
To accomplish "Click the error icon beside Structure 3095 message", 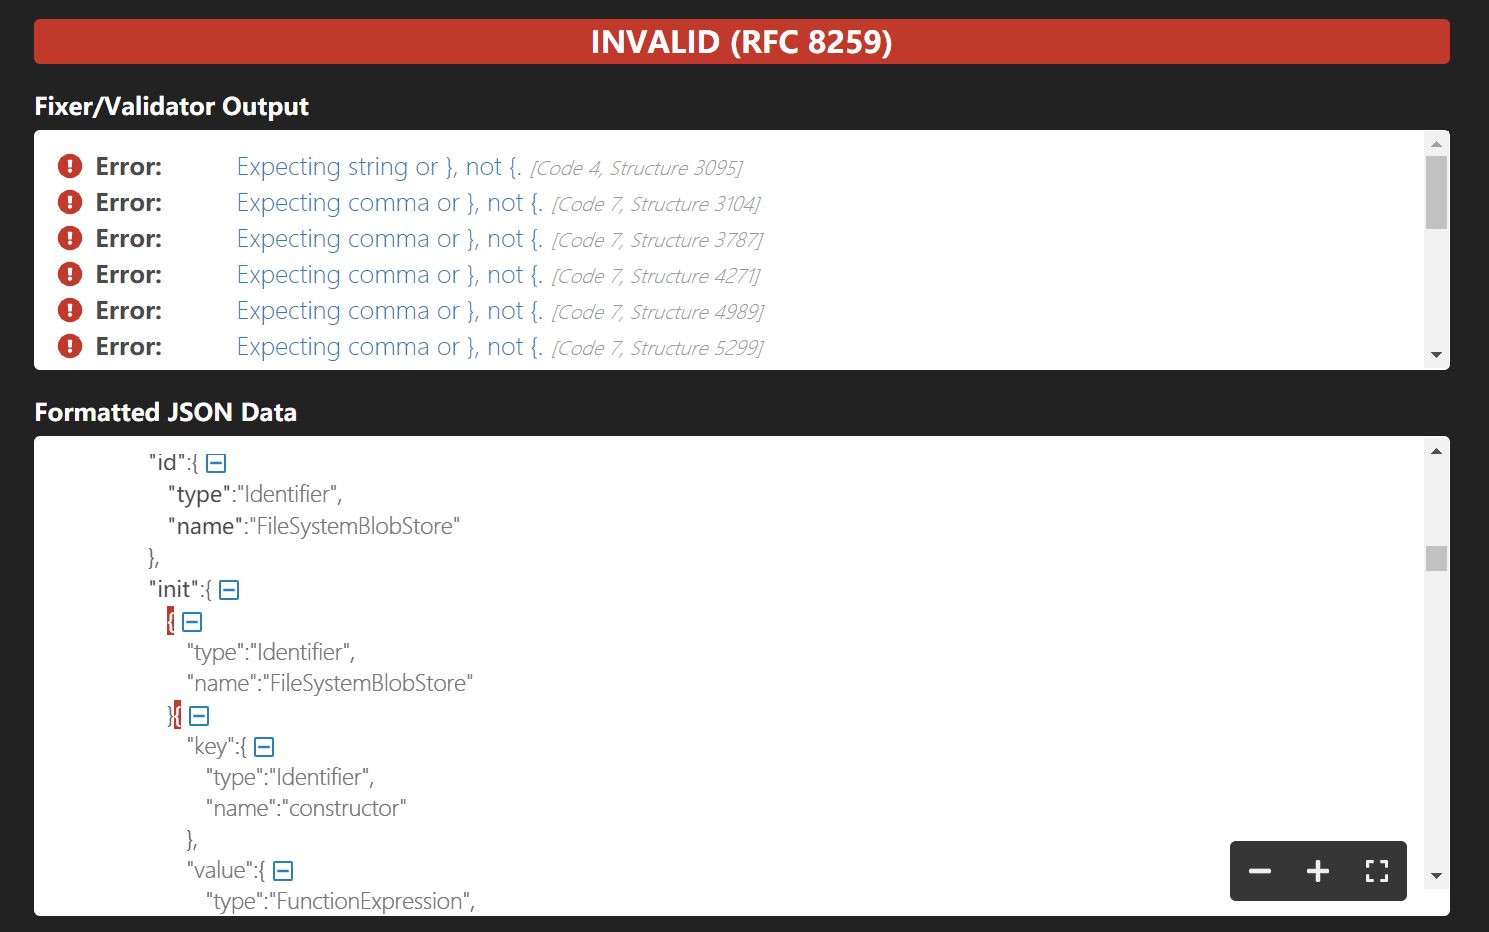I will pos(69,166).
